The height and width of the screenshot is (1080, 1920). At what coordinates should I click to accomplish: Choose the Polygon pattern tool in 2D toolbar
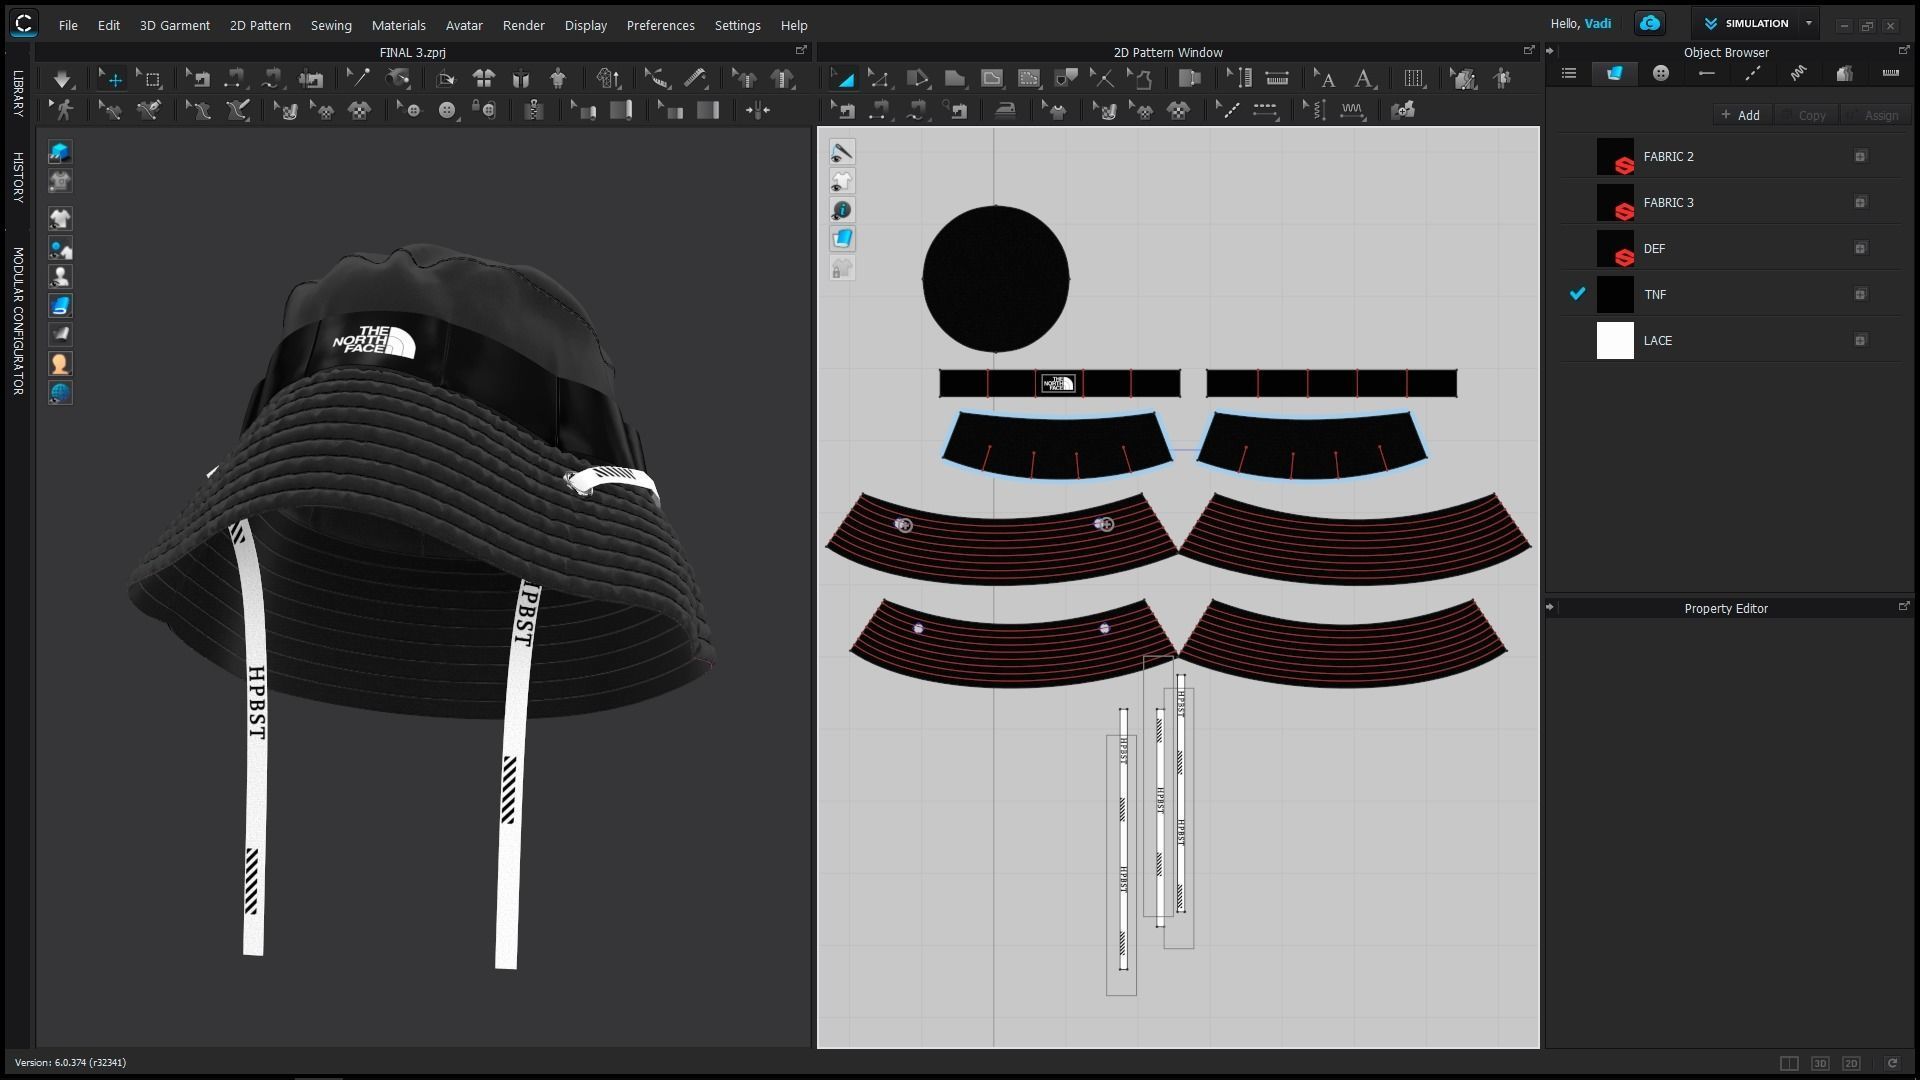coord(917,78)
